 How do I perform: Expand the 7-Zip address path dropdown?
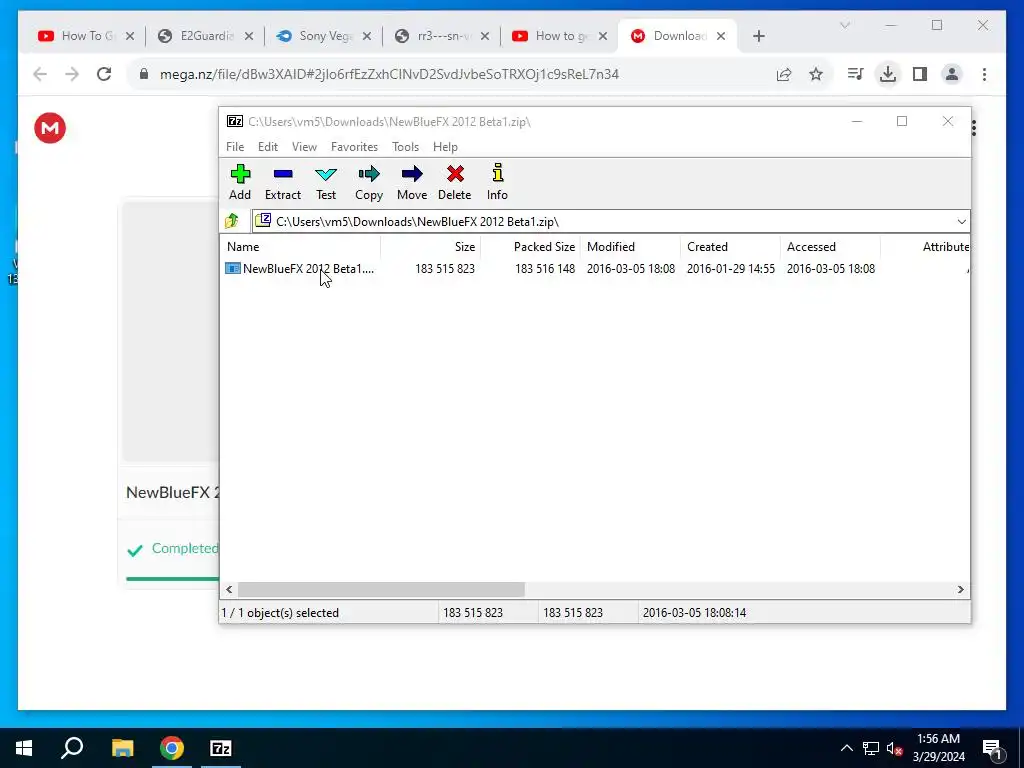pos(961,221)
